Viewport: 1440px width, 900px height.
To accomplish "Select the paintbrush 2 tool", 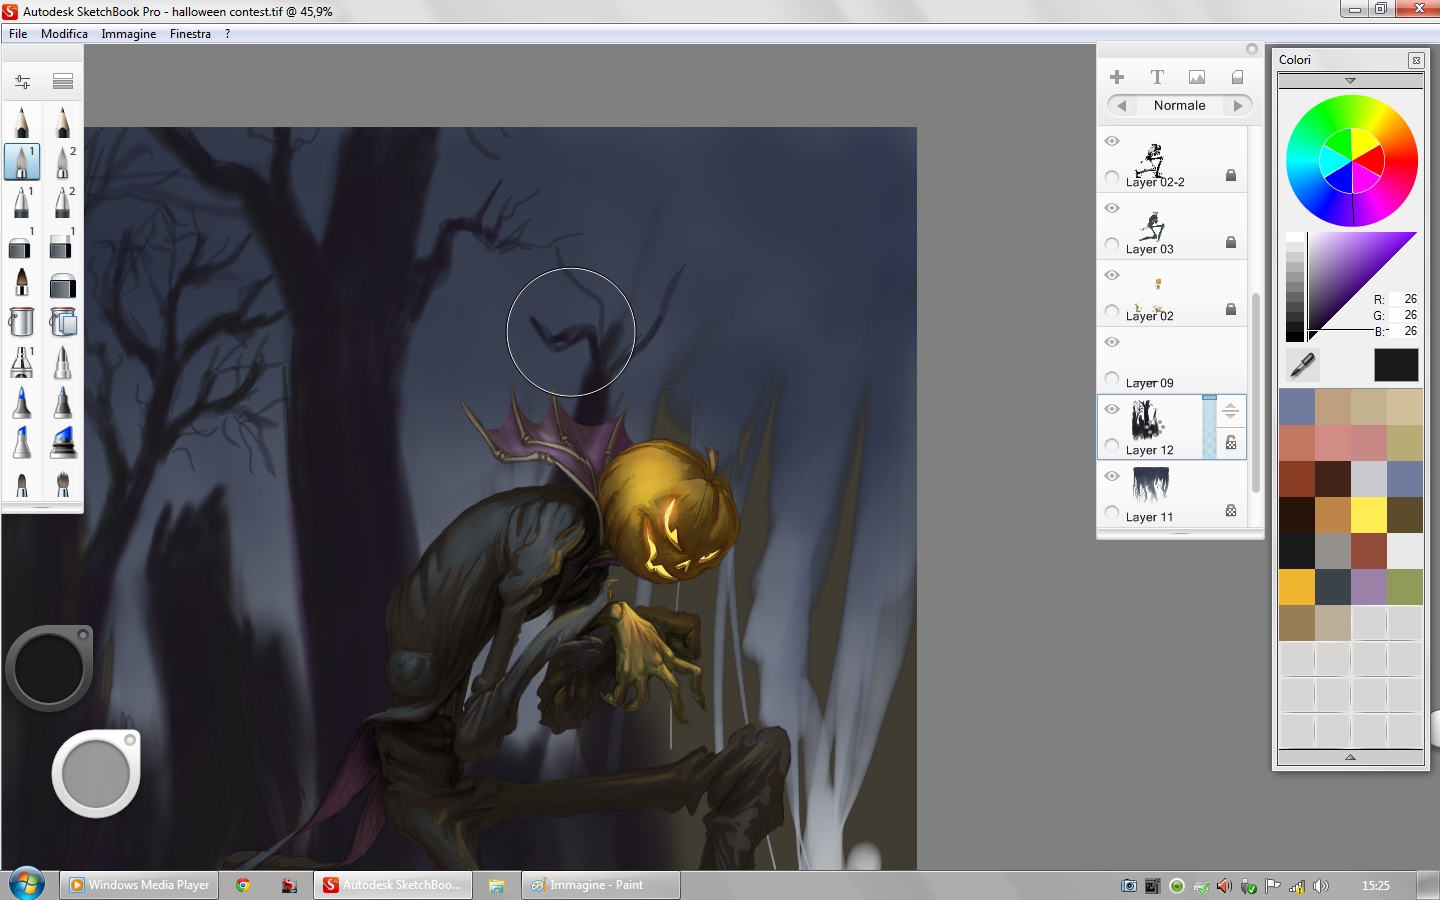I will tap(62, 162).
